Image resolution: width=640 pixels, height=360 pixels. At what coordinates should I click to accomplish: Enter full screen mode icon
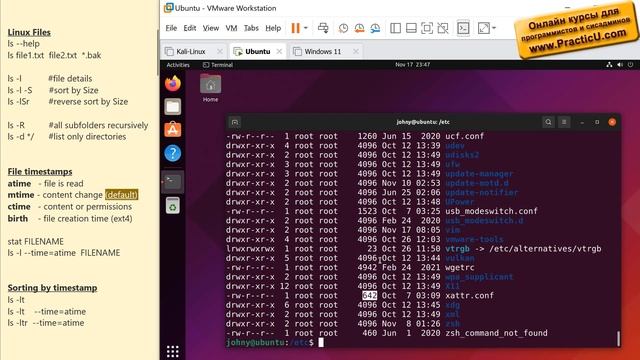427,28
